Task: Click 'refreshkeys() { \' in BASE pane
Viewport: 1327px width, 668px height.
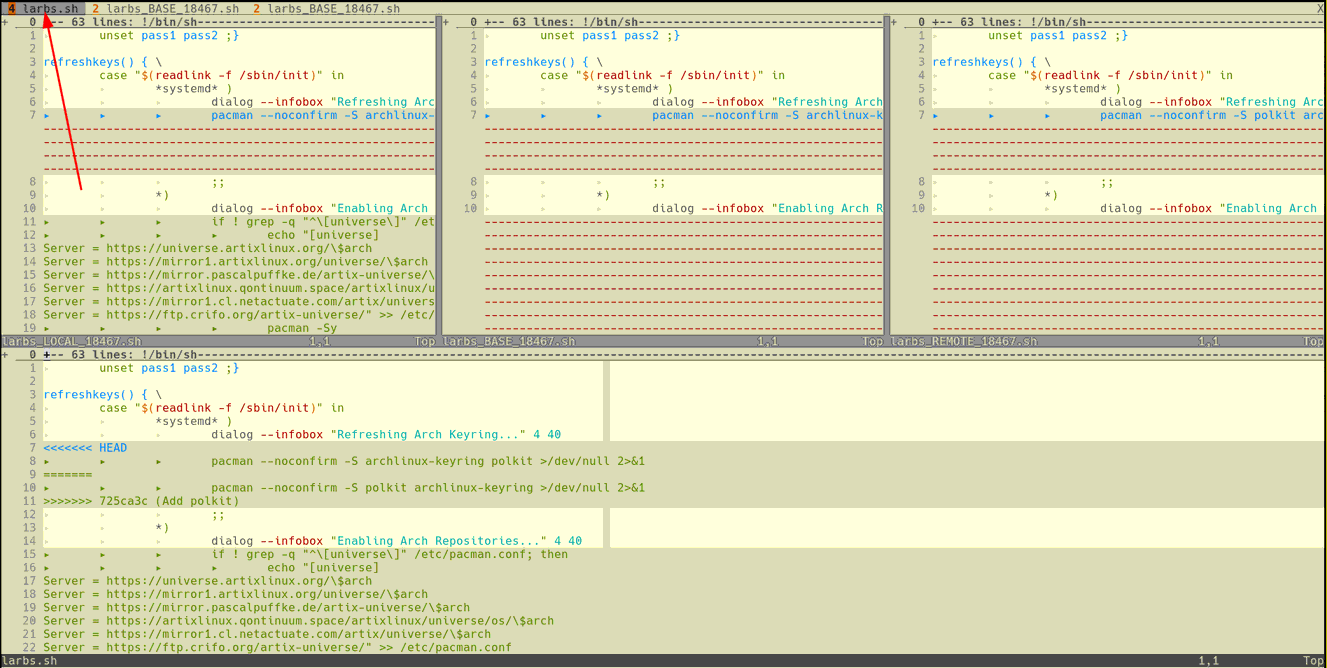Action: 543,62
